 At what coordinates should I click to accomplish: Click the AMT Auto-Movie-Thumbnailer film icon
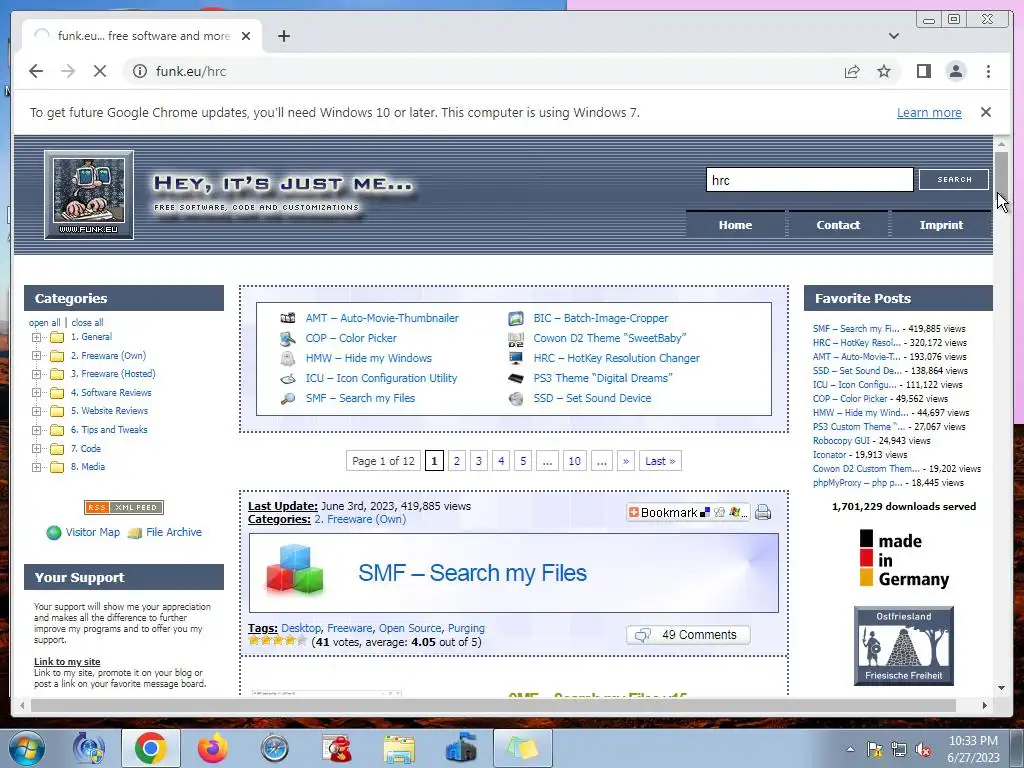point(287,318)
